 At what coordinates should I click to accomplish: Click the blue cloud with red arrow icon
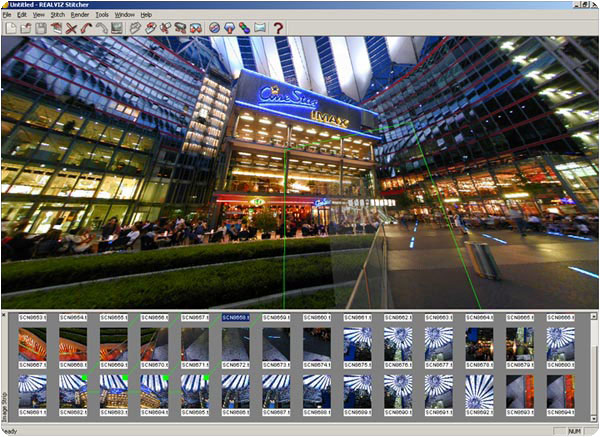[229, 28]
